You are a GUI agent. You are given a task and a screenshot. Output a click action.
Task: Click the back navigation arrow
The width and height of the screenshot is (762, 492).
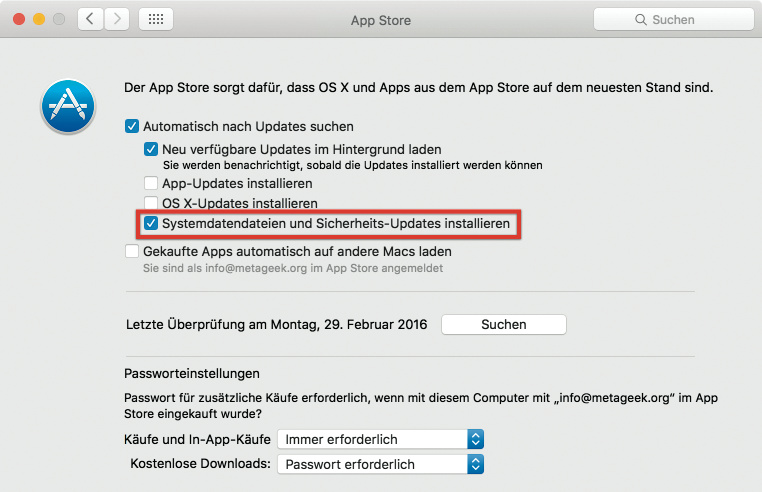coord(91,20)
